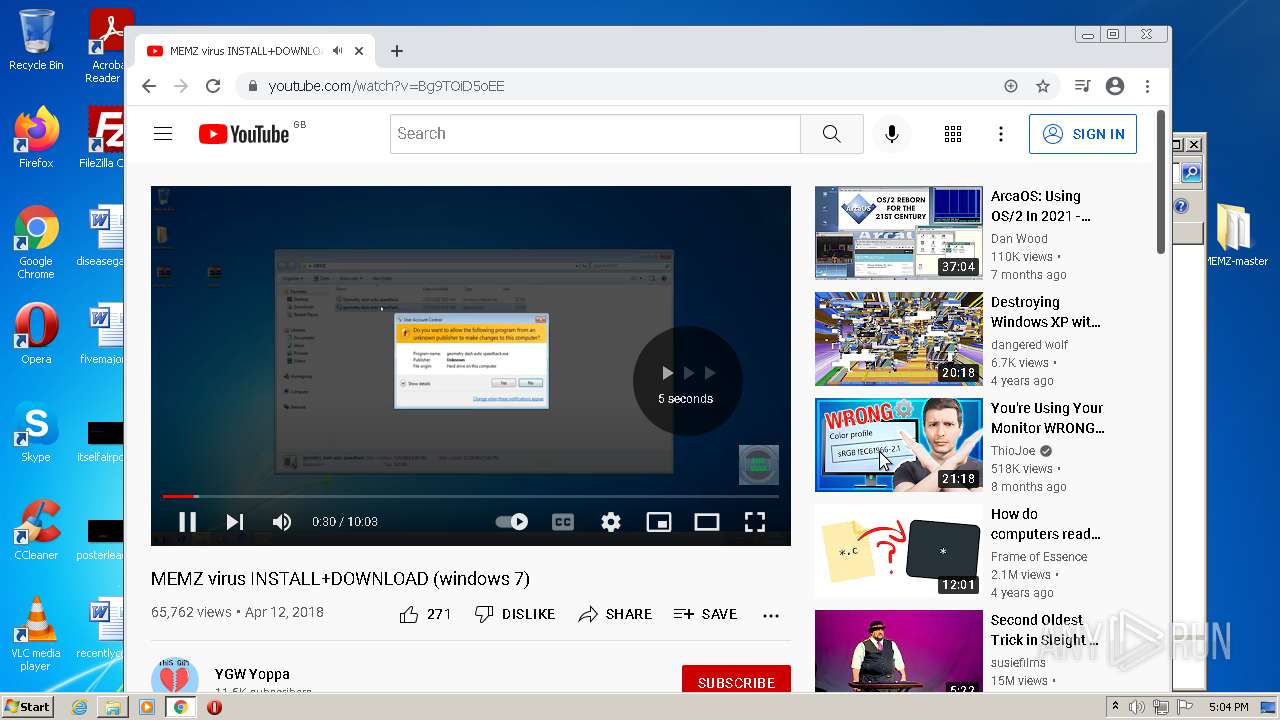This screenshot has height=720, width=1280.
Task: Open Windows Explorer from taskbar
Action: [113, 707]
